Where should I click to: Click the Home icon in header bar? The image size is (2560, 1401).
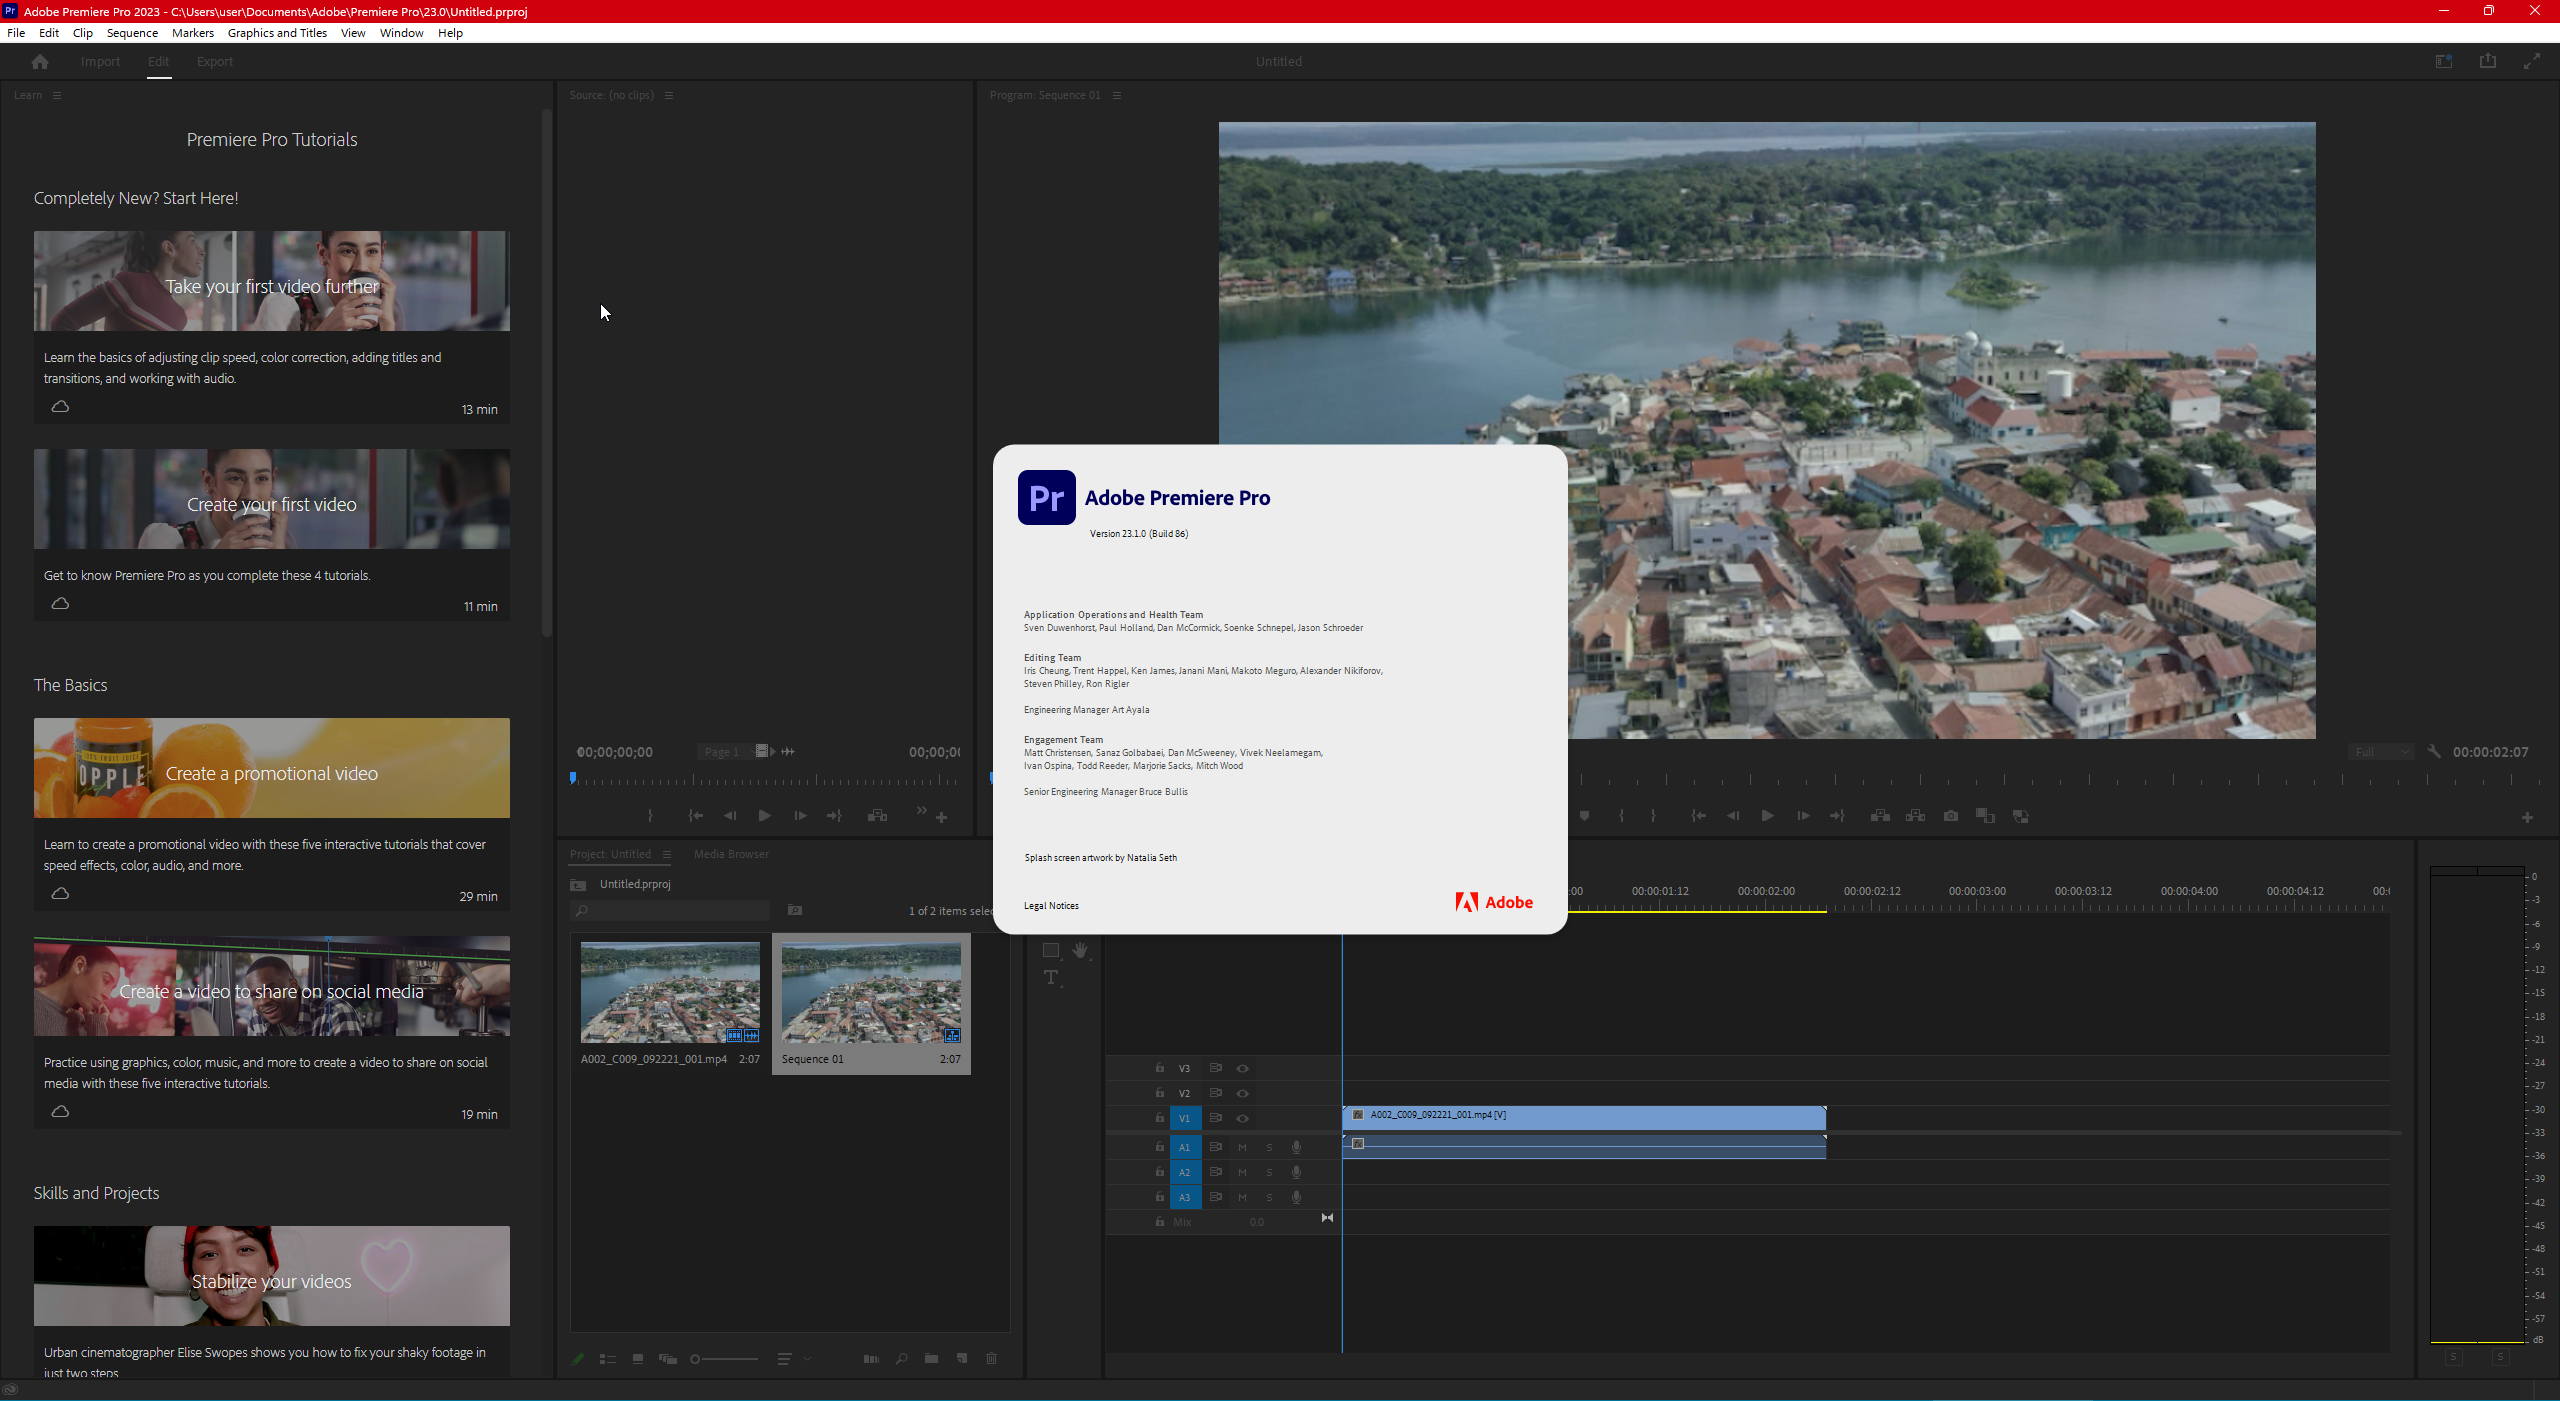[x=40, y=62]
